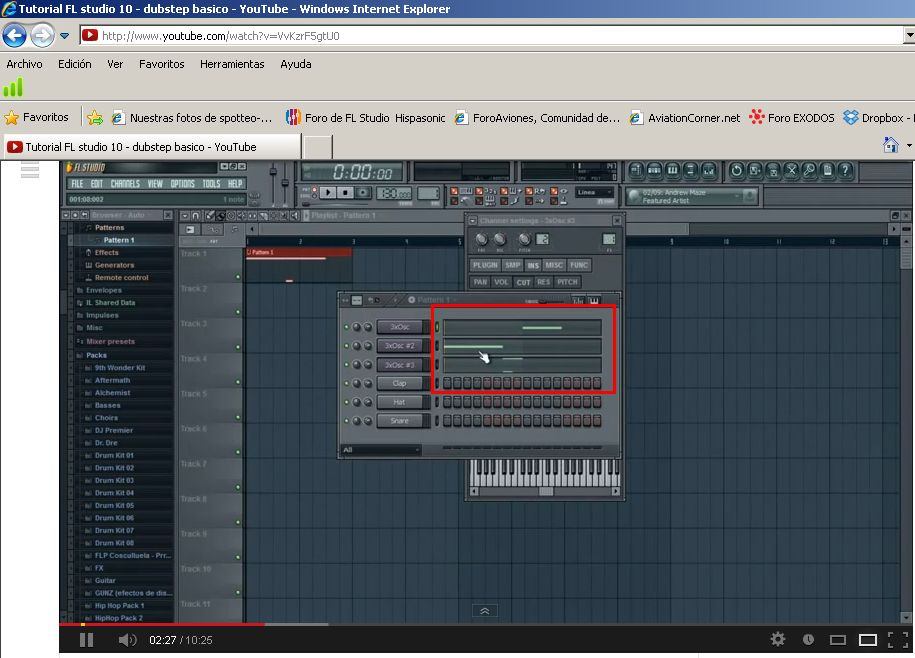
Task: Toggle the green mute LED for Clap channel
Action: tap(347, 384)
